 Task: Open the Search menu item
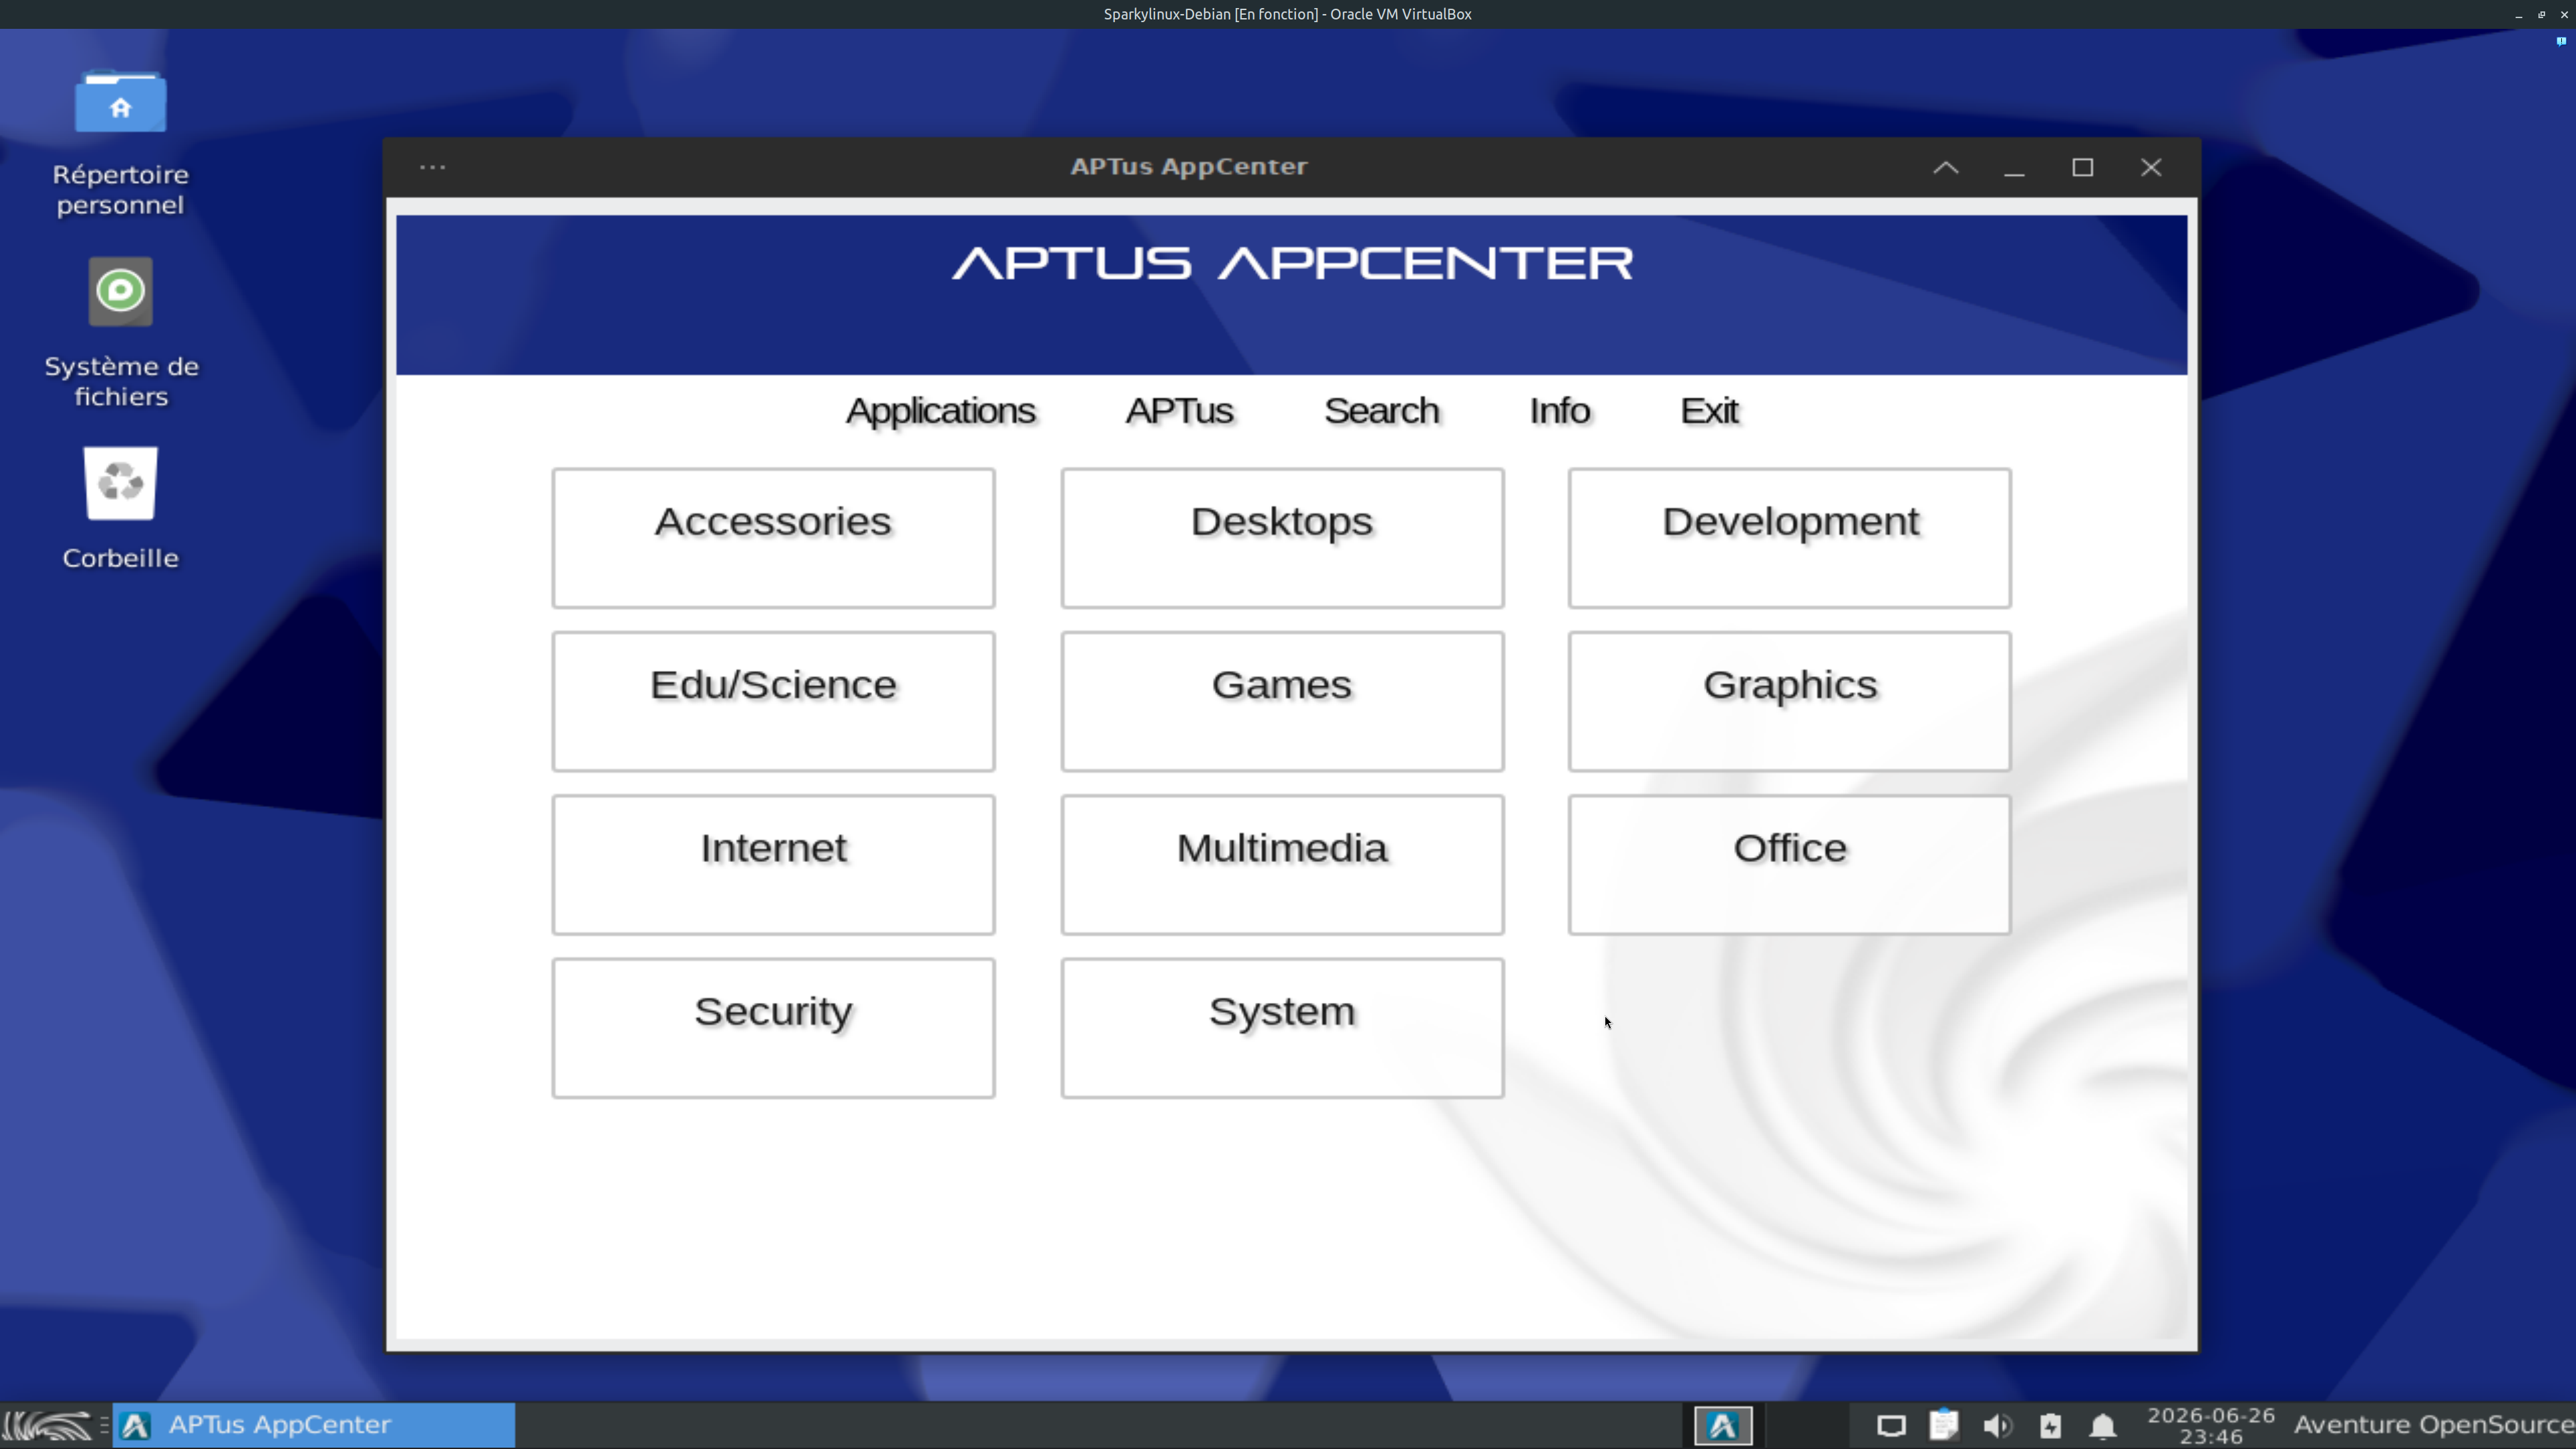pyautogui.click(x=1381, y=411)
